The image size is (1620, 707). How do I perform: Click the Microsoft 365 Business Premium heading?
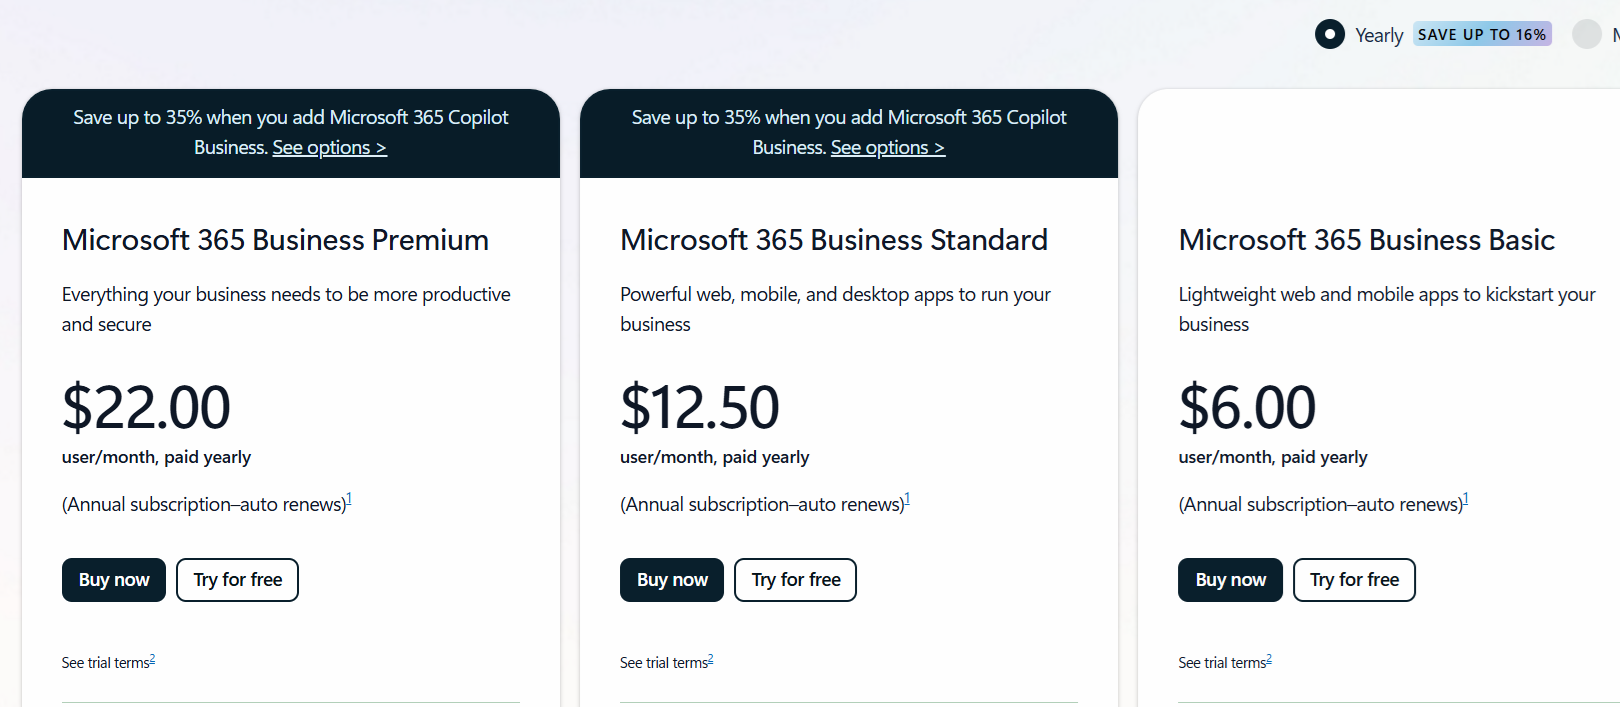[x=275, y=240]
